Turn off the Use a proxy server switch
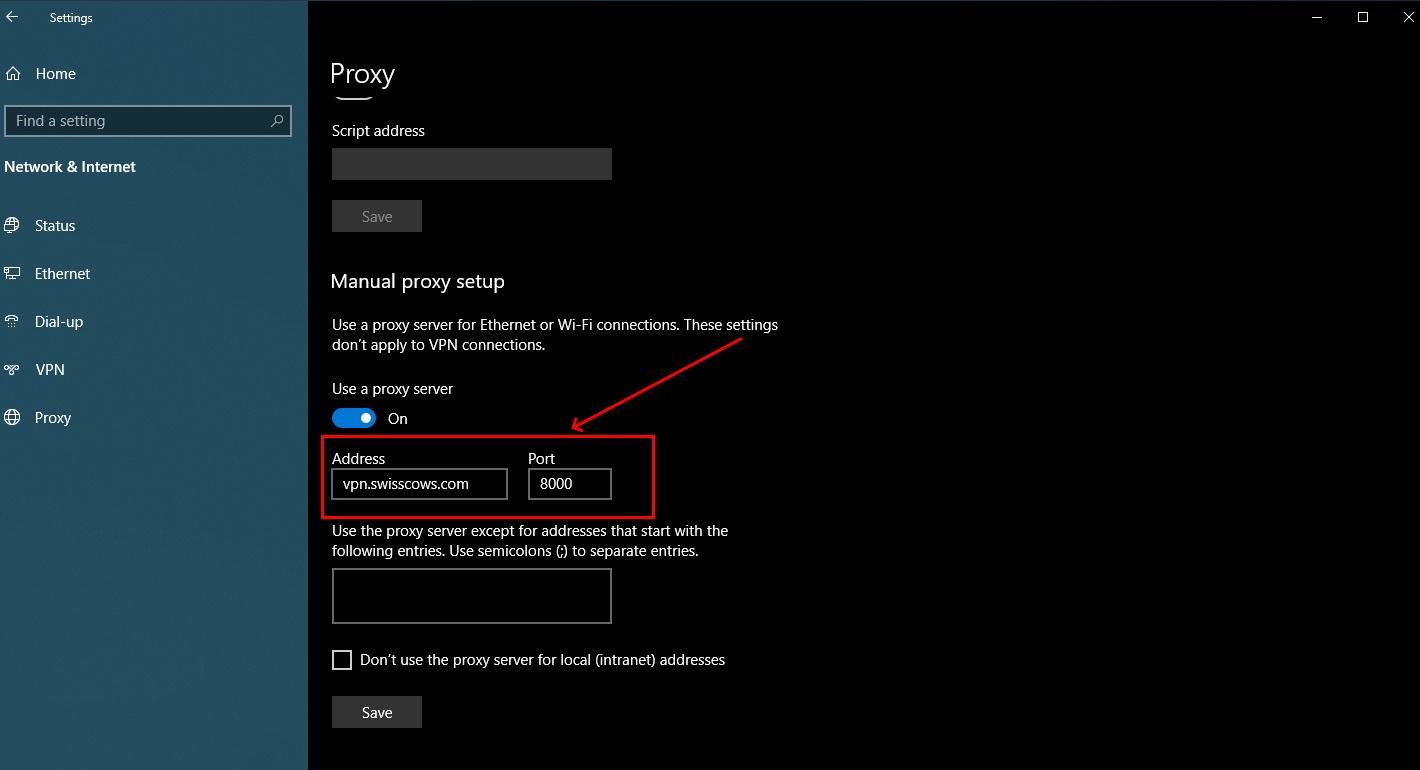 pos(354,418)
